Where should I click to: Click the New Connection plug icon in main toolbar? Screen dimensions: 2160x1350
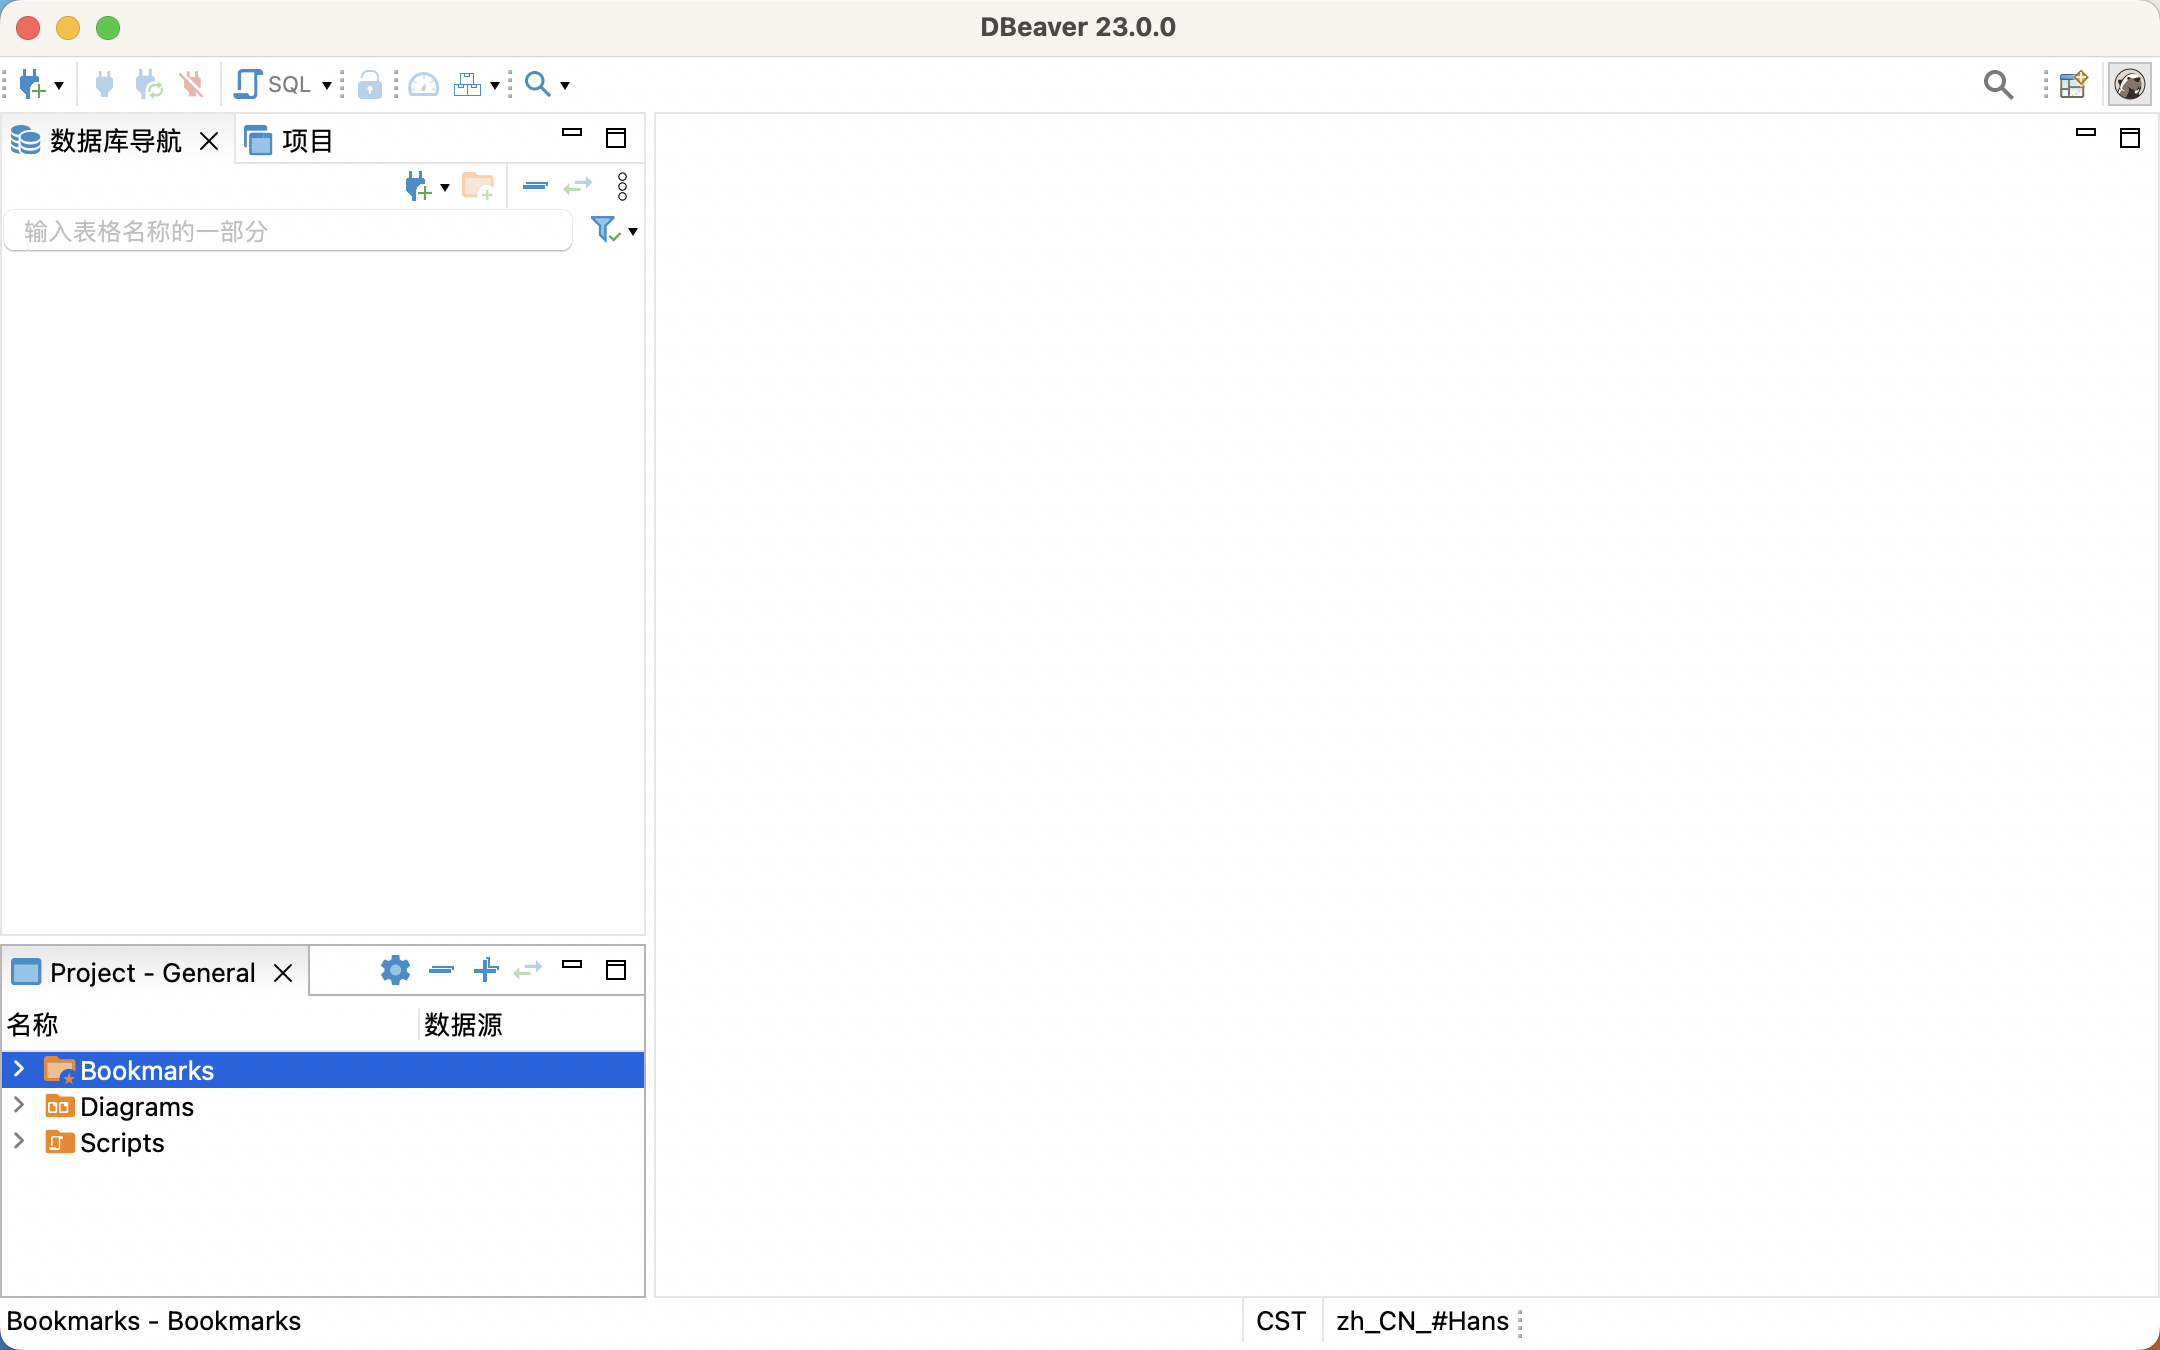pos(32,85)
